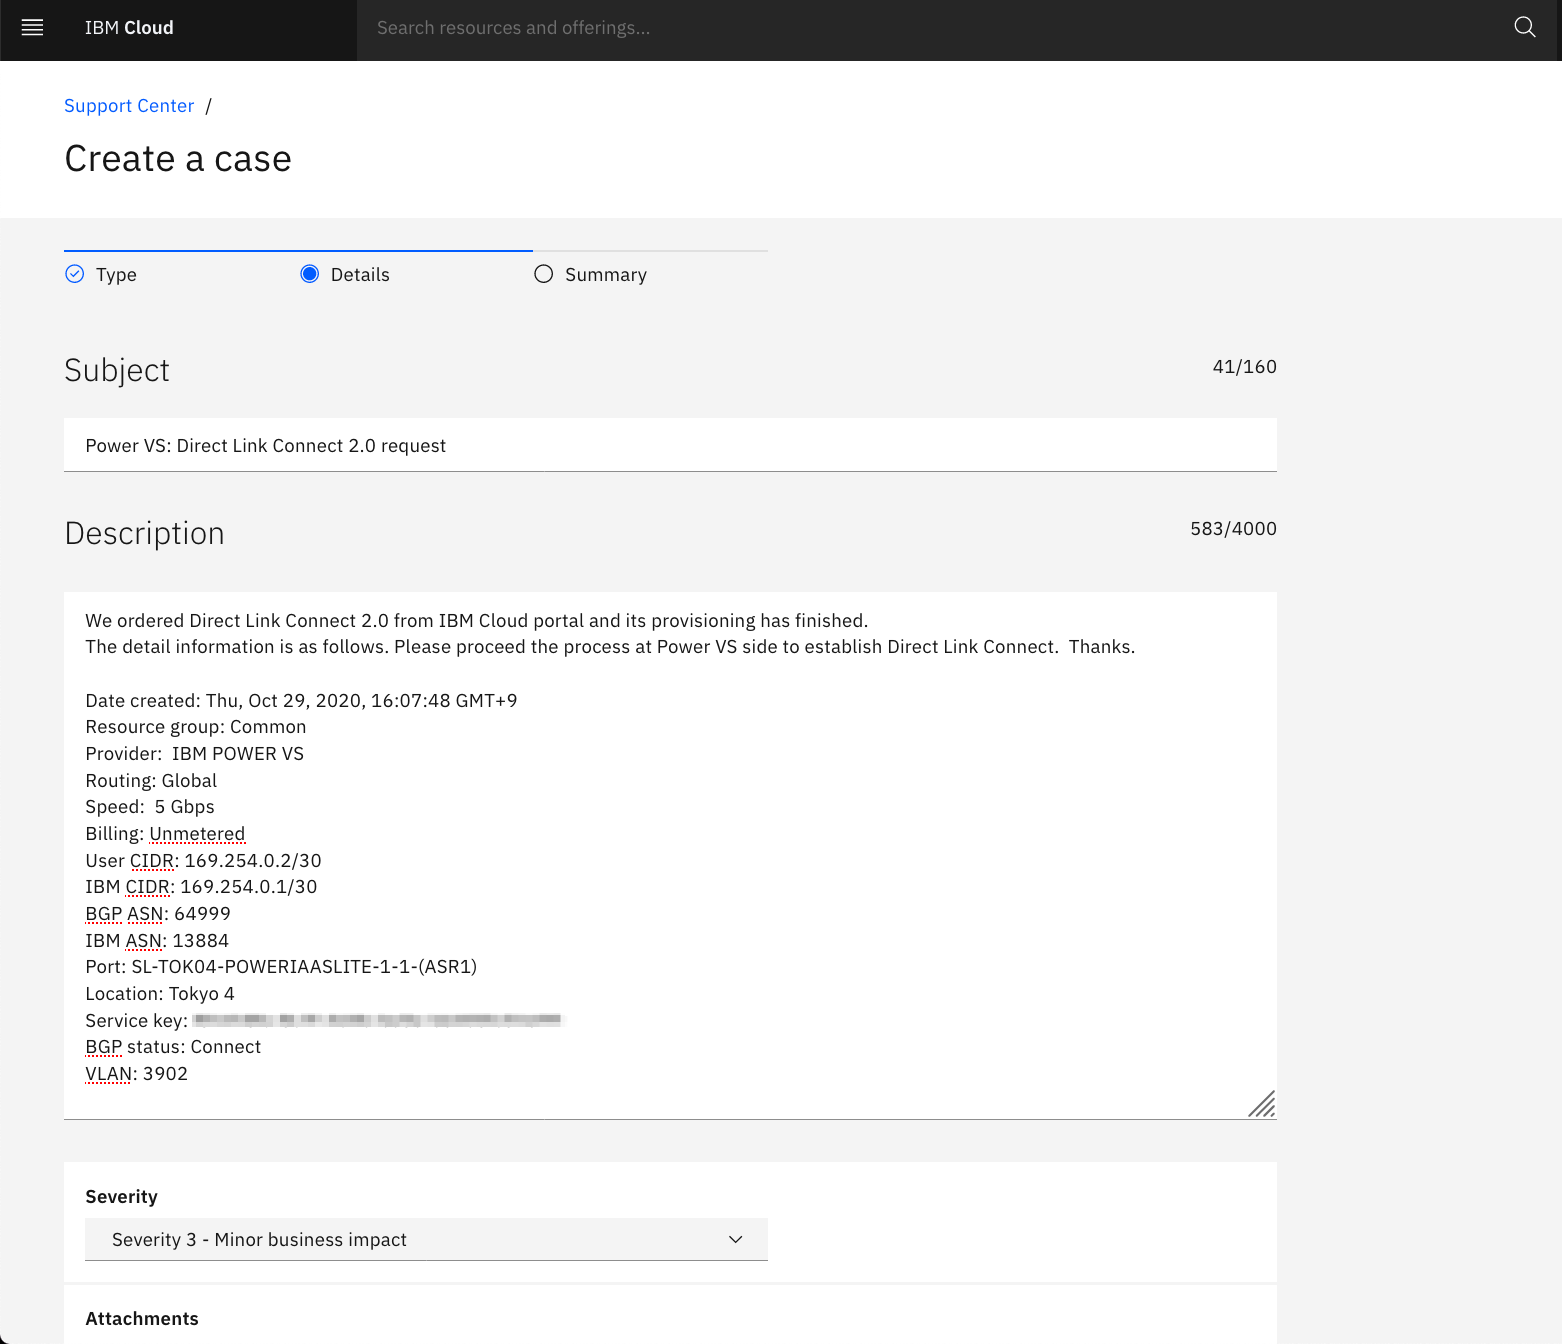This screenshot has width=1562, height=1344.
Task: Click the Attachments section label
Action: pyautogui.click(x=142, y=1319)
